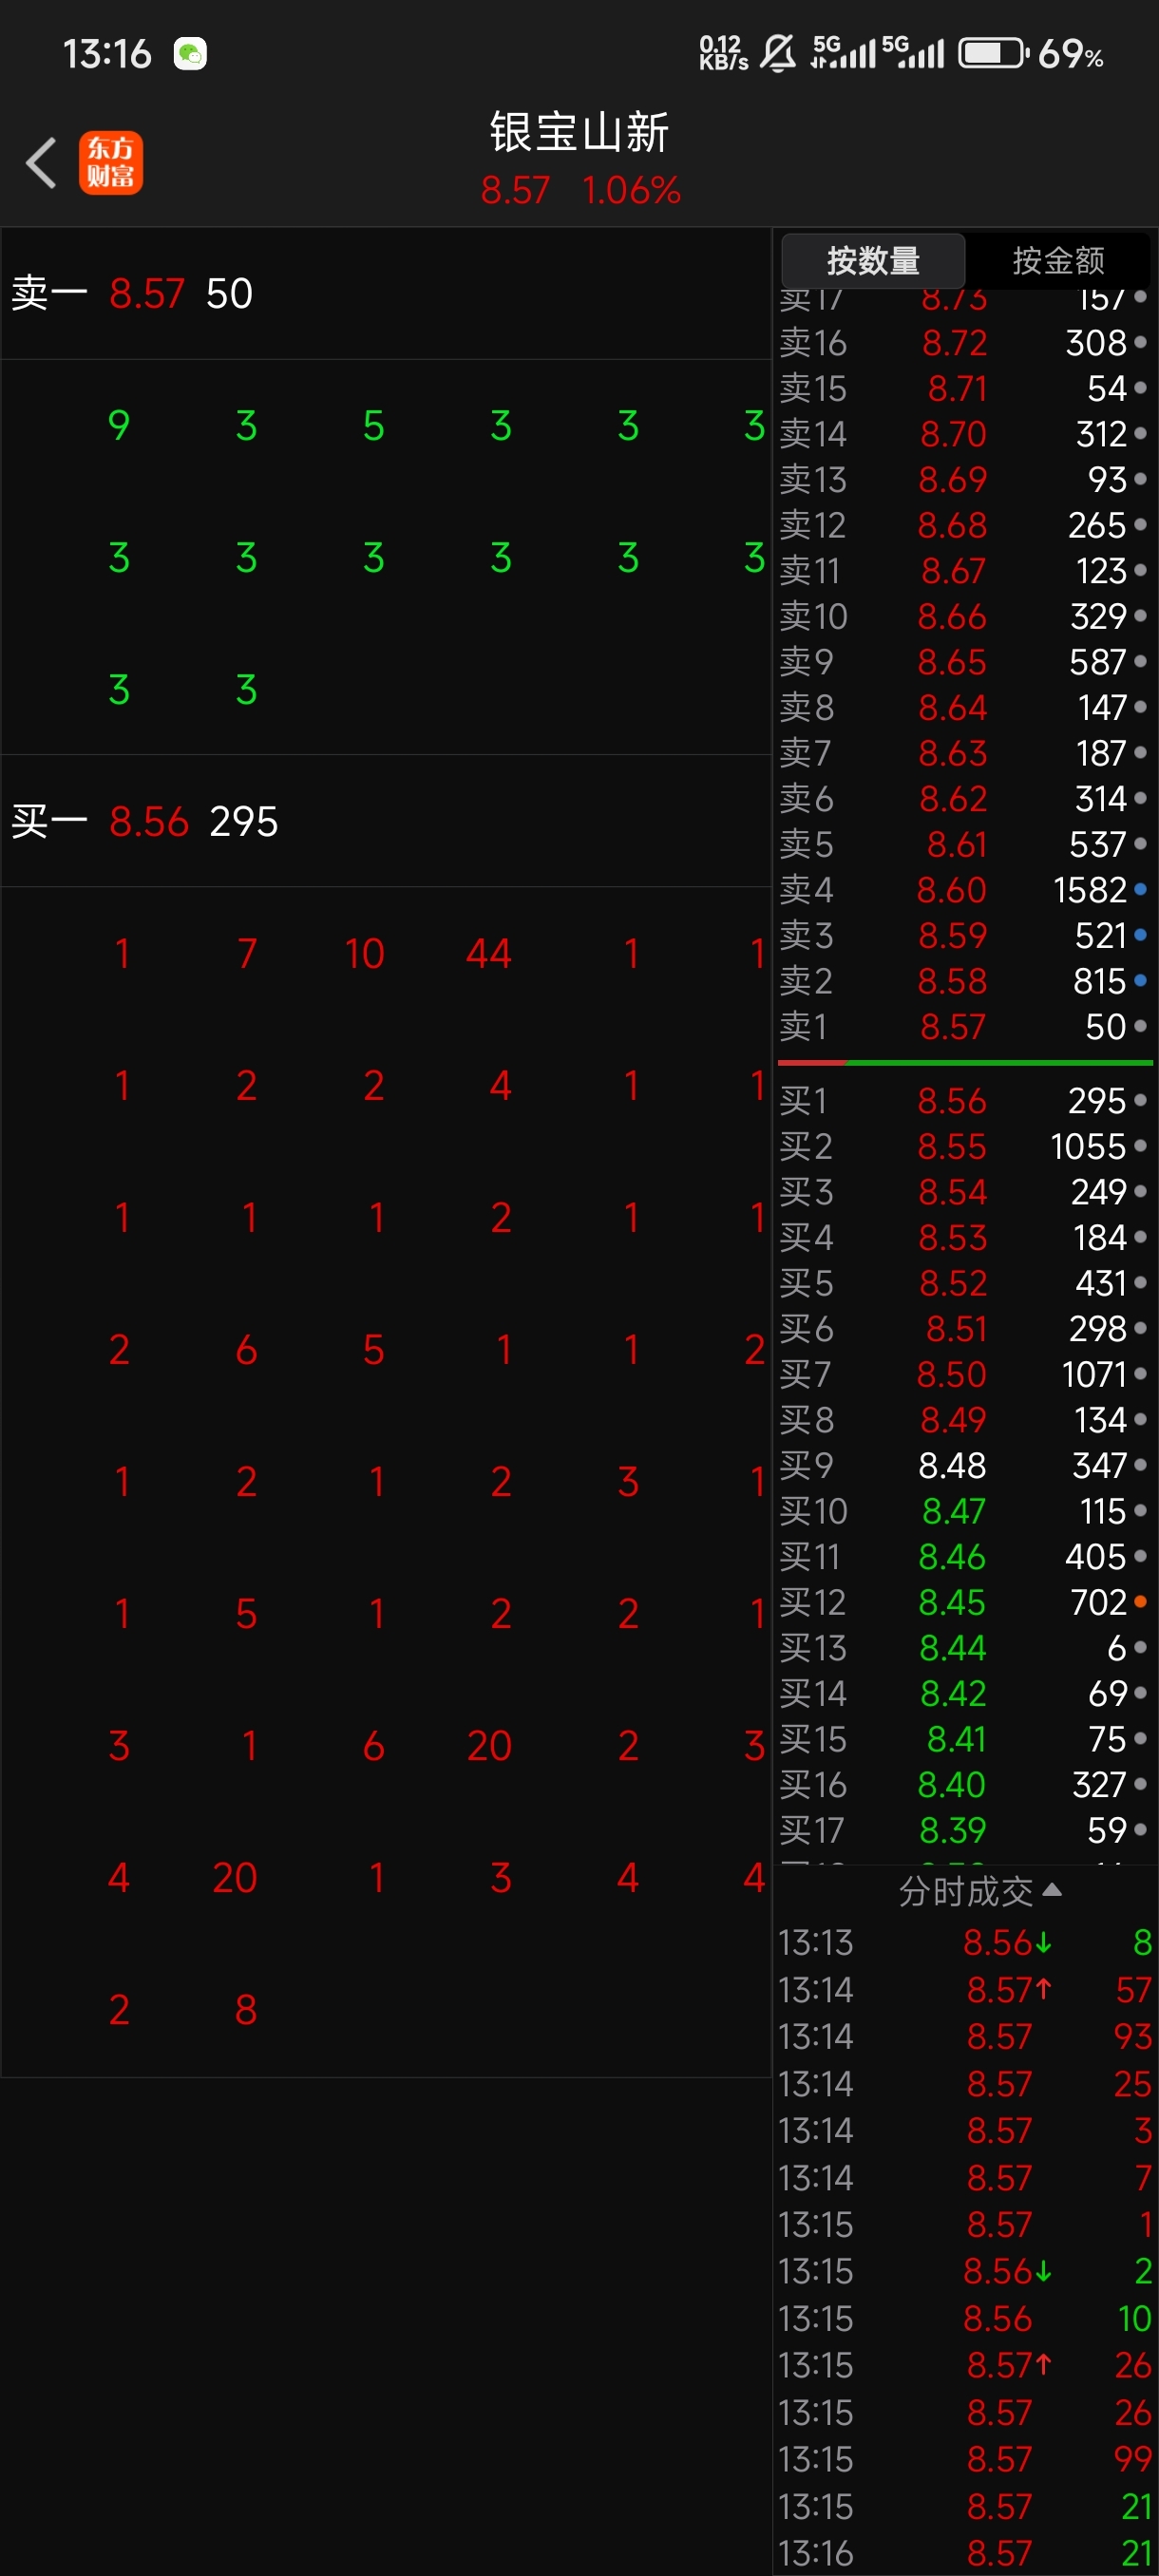1159x2576 pixels.
Task: Tap the red buy order quantity 10
Action: click(x=365, y=954)
